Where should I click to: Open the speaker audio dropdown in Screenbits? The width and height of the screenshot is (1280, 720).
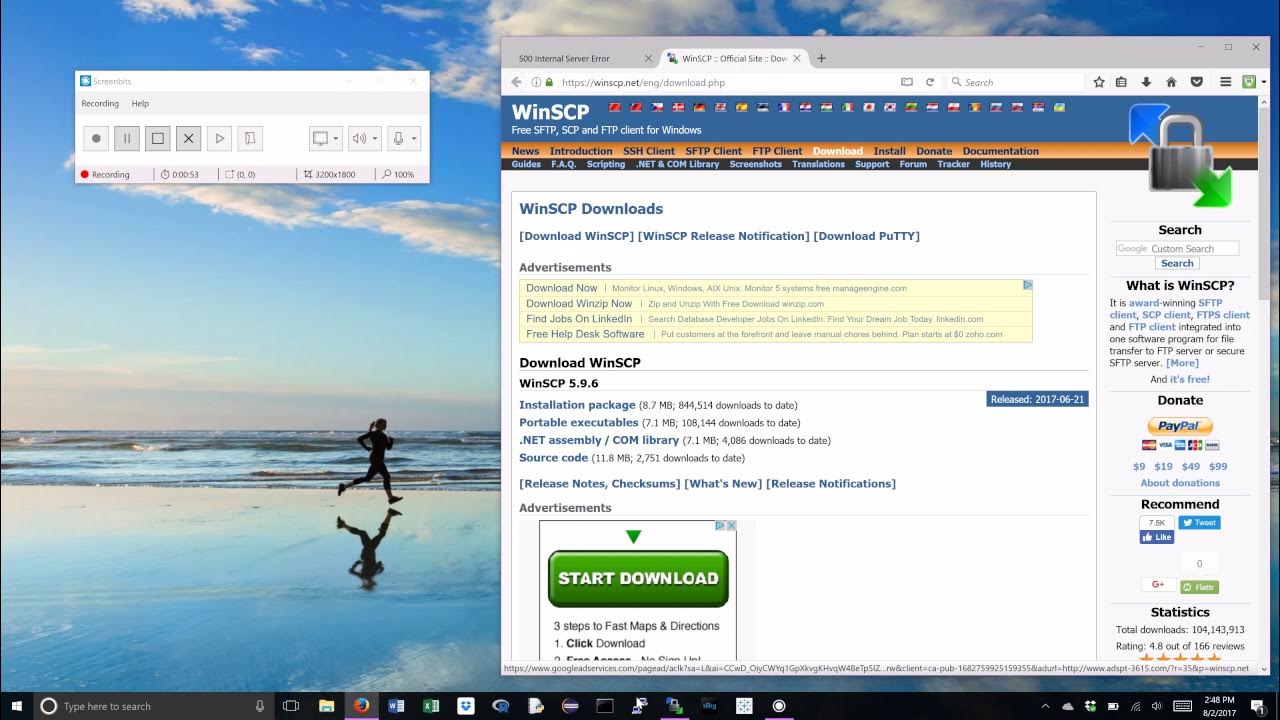(364, 138)
